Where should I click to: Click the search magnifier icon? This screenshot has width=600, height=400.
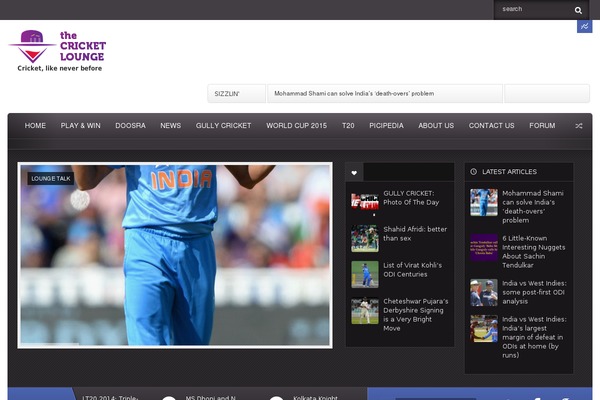click(x=578, y=10)
